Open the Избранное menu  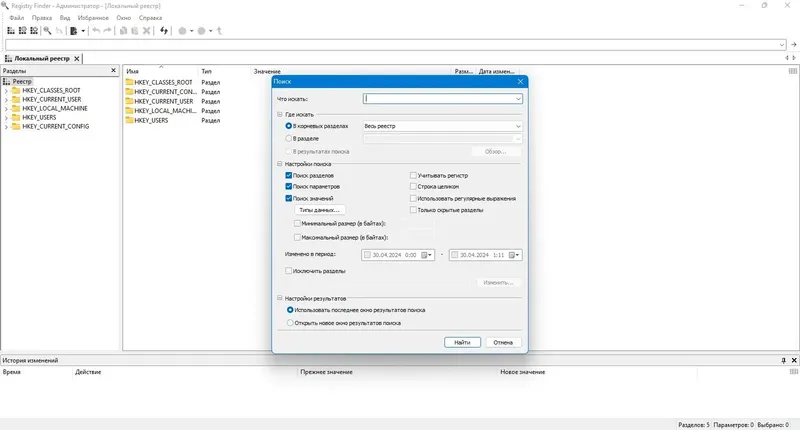tap(93, 18)
